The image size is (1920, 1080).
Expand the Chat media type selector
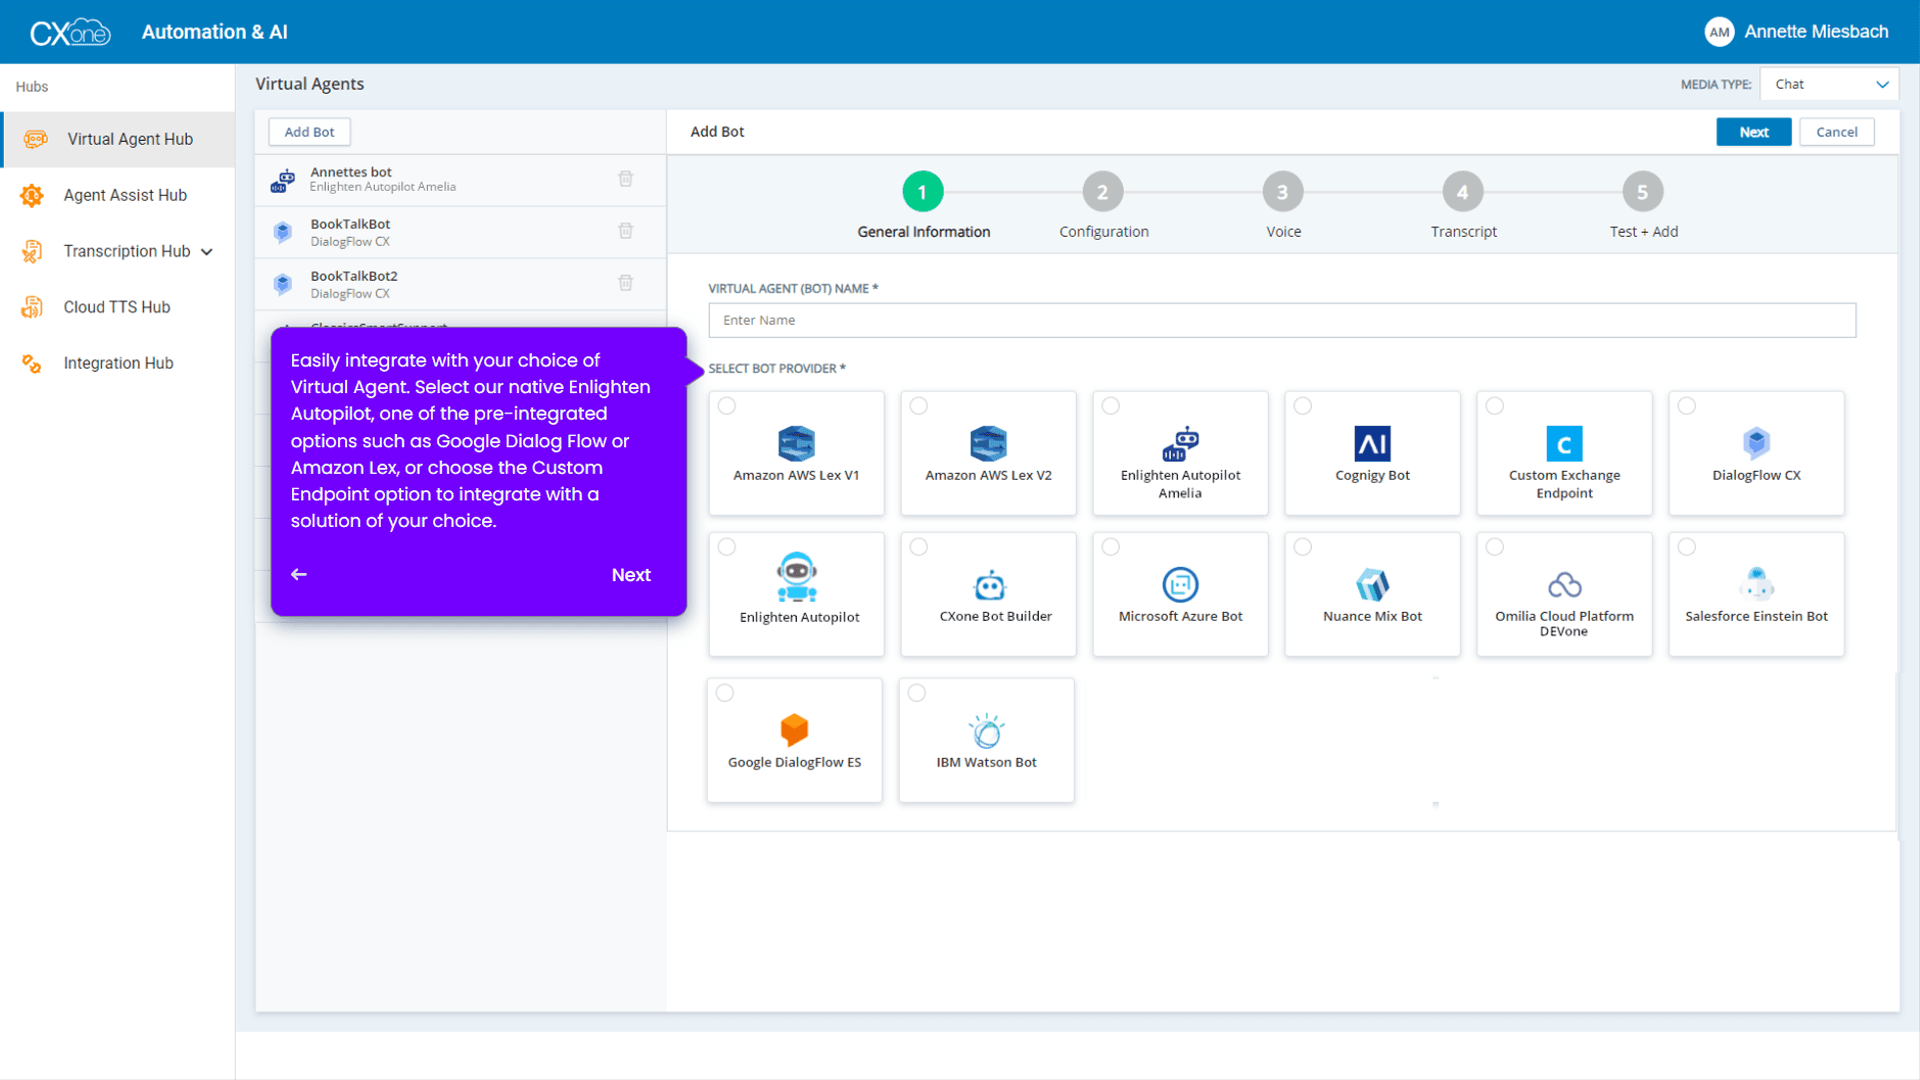(x=1829, y=84)
